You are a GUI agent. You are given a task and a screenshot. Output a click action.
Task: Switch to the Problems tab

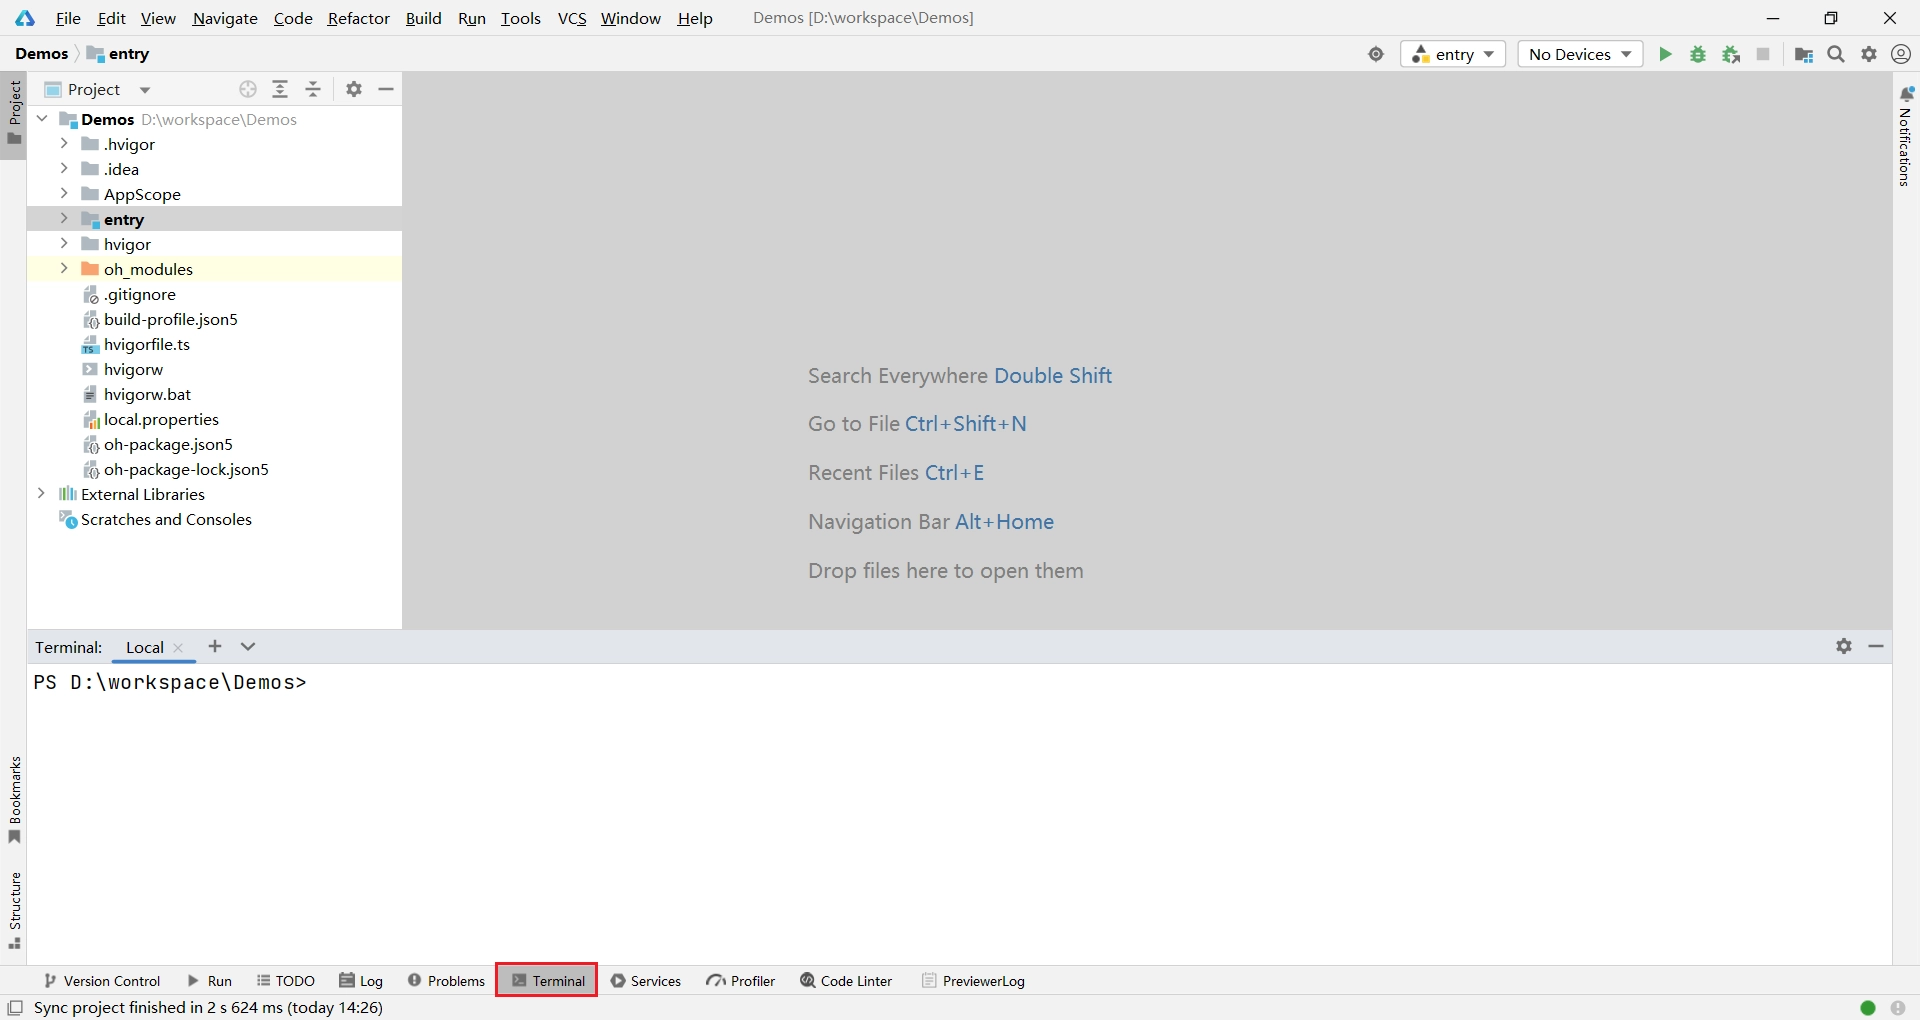pos(446,980)
